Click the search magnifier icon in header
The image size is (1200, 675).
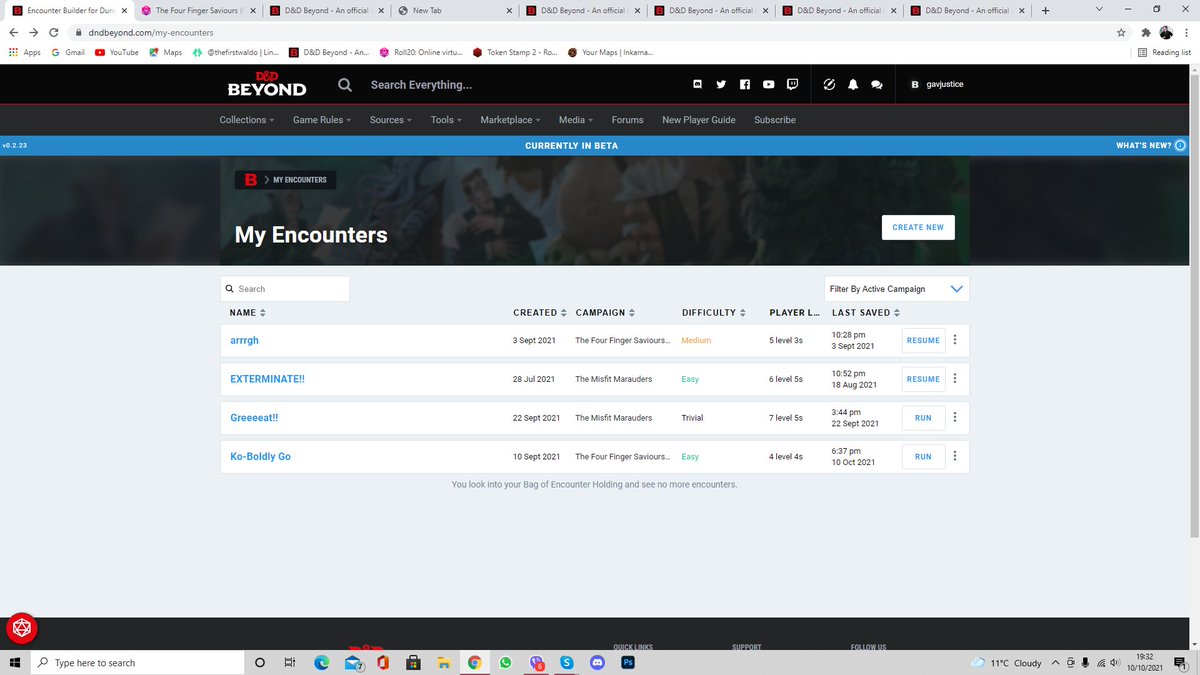345,85
